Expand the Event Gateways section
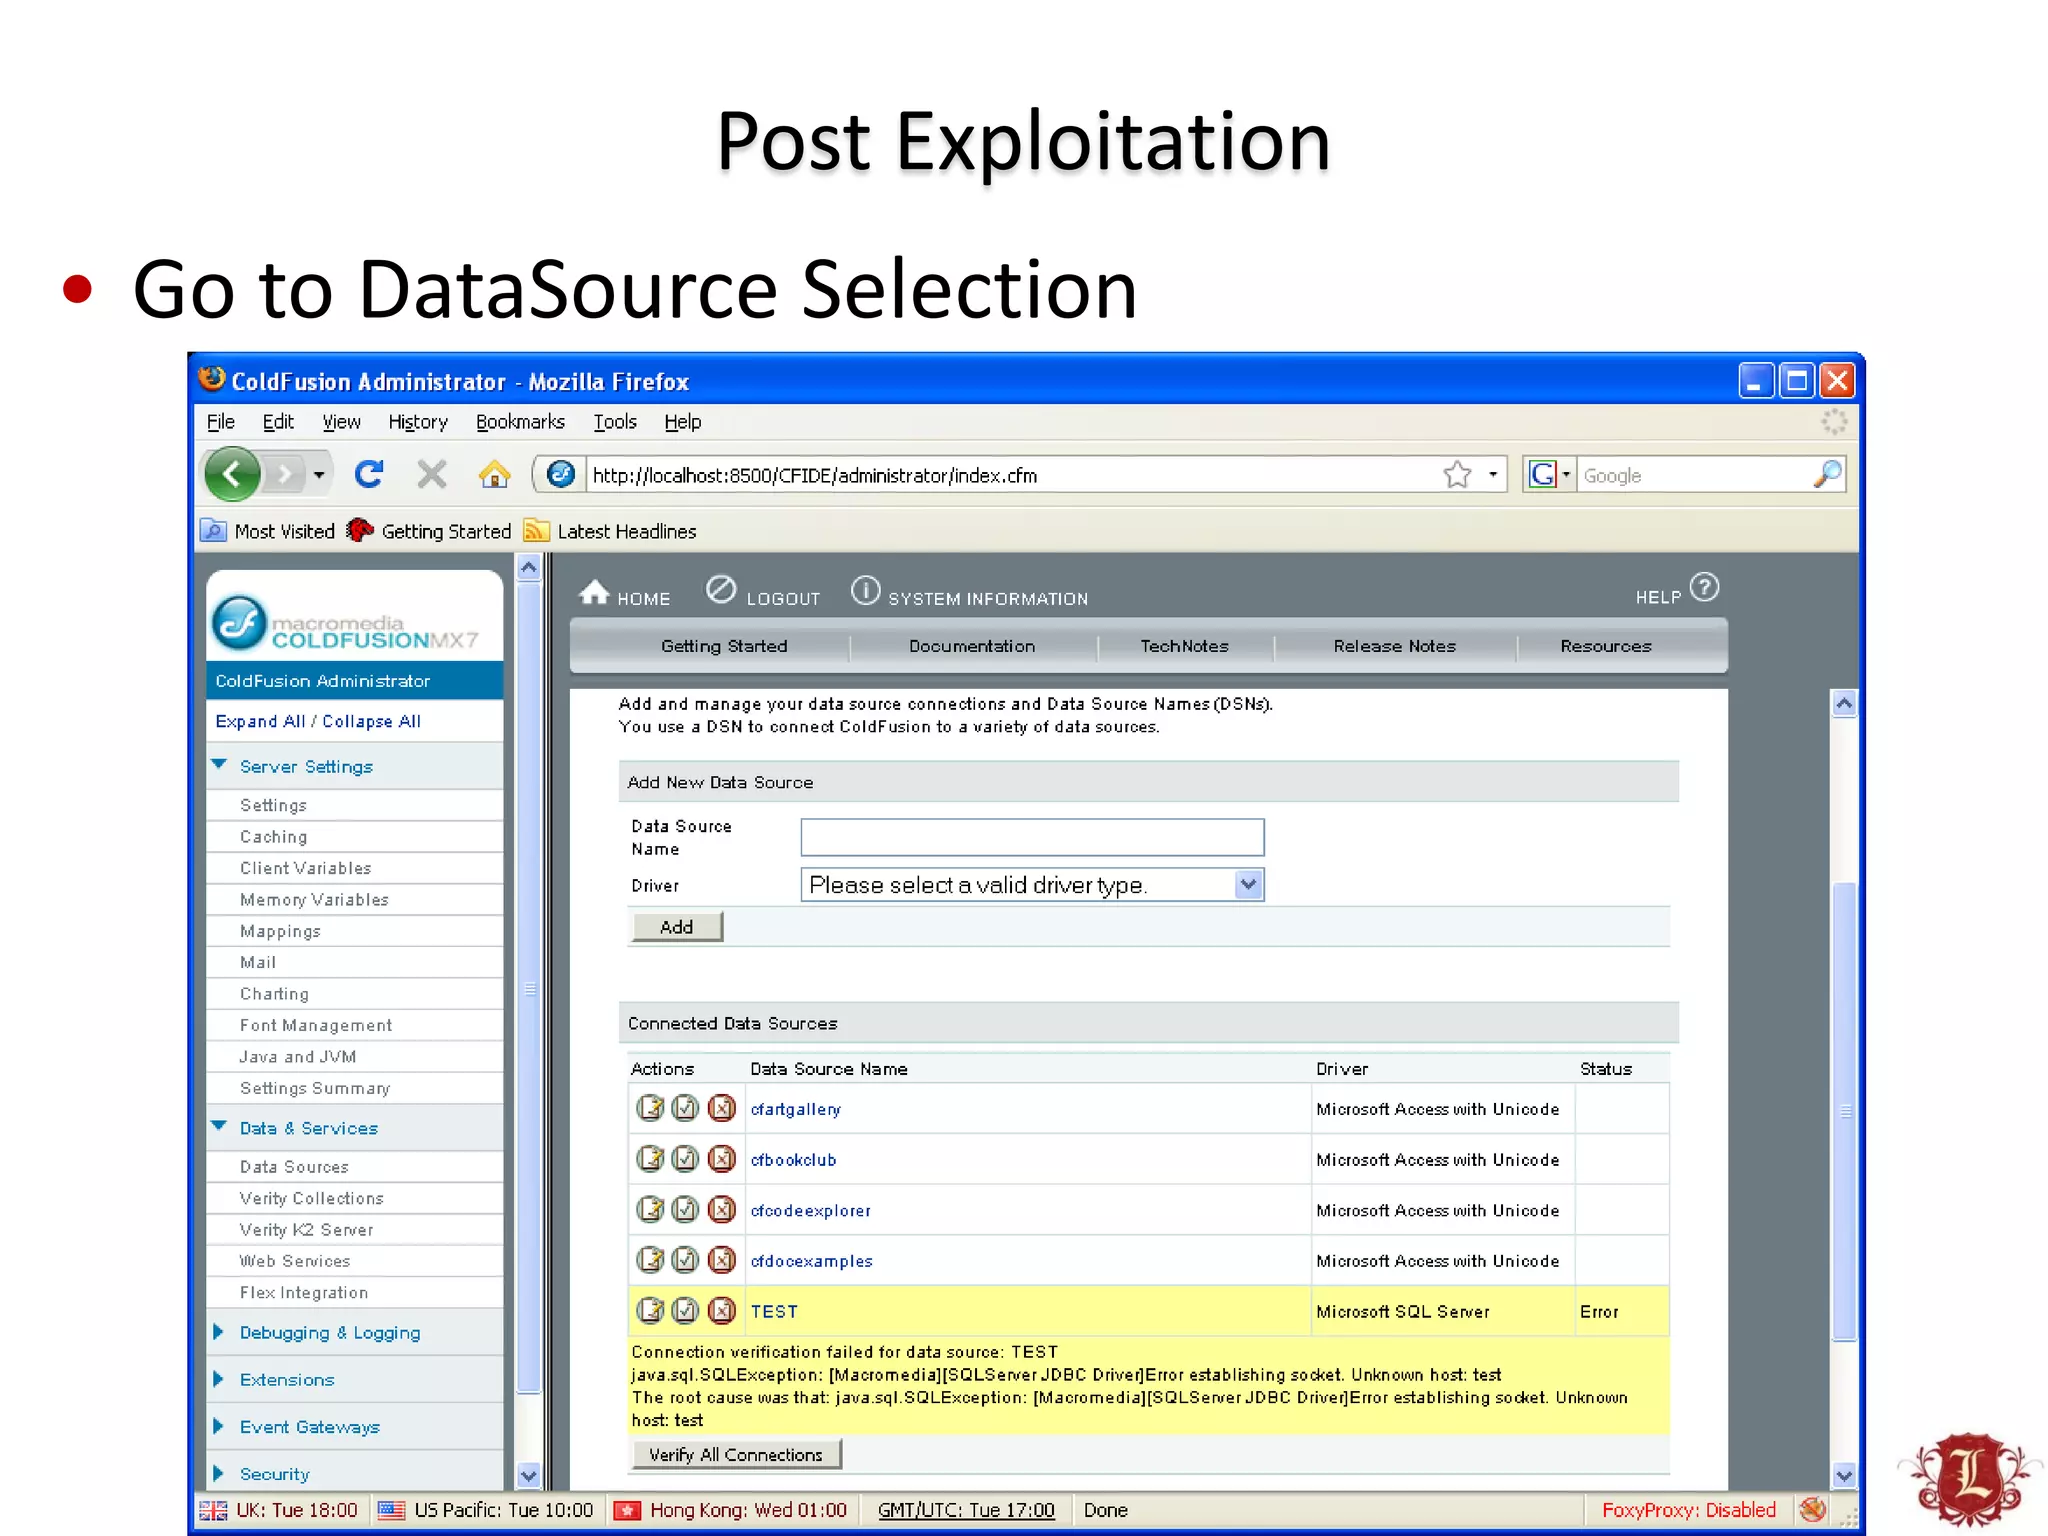 point(219,1426)
